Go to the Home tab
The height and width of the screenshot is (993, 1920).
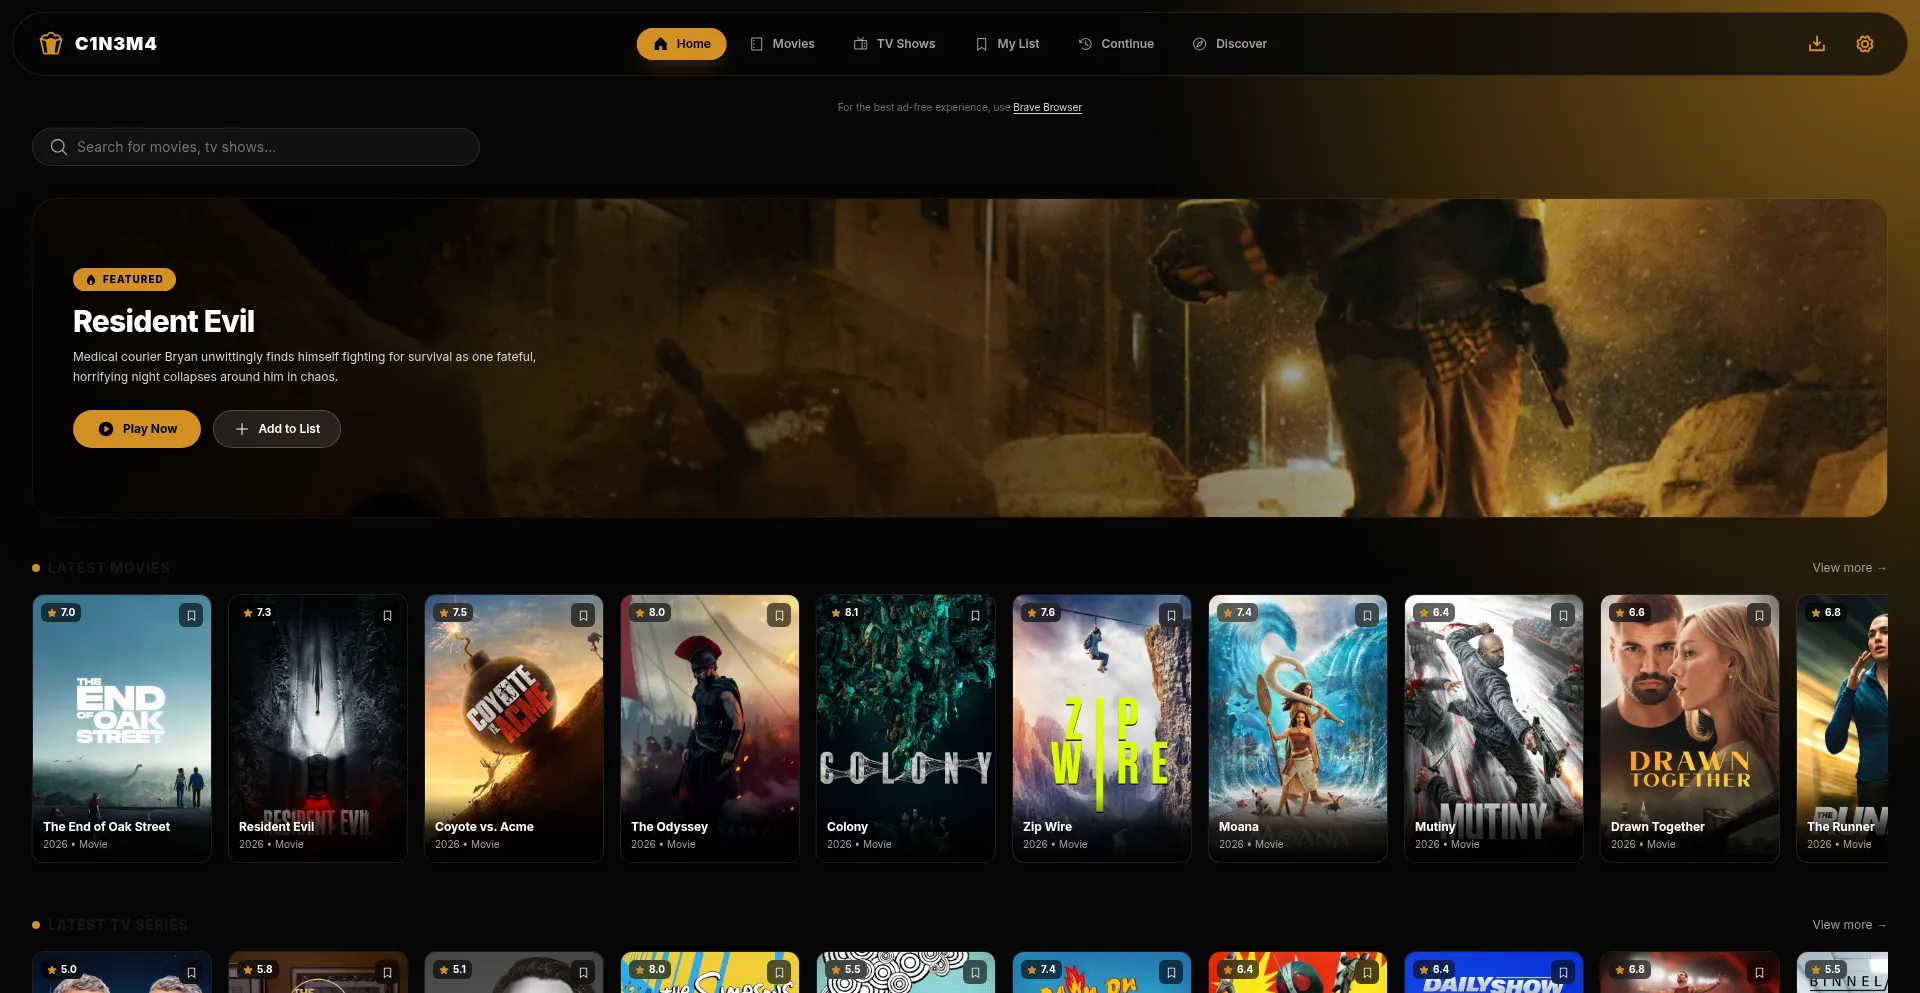(x=681, y=44)
